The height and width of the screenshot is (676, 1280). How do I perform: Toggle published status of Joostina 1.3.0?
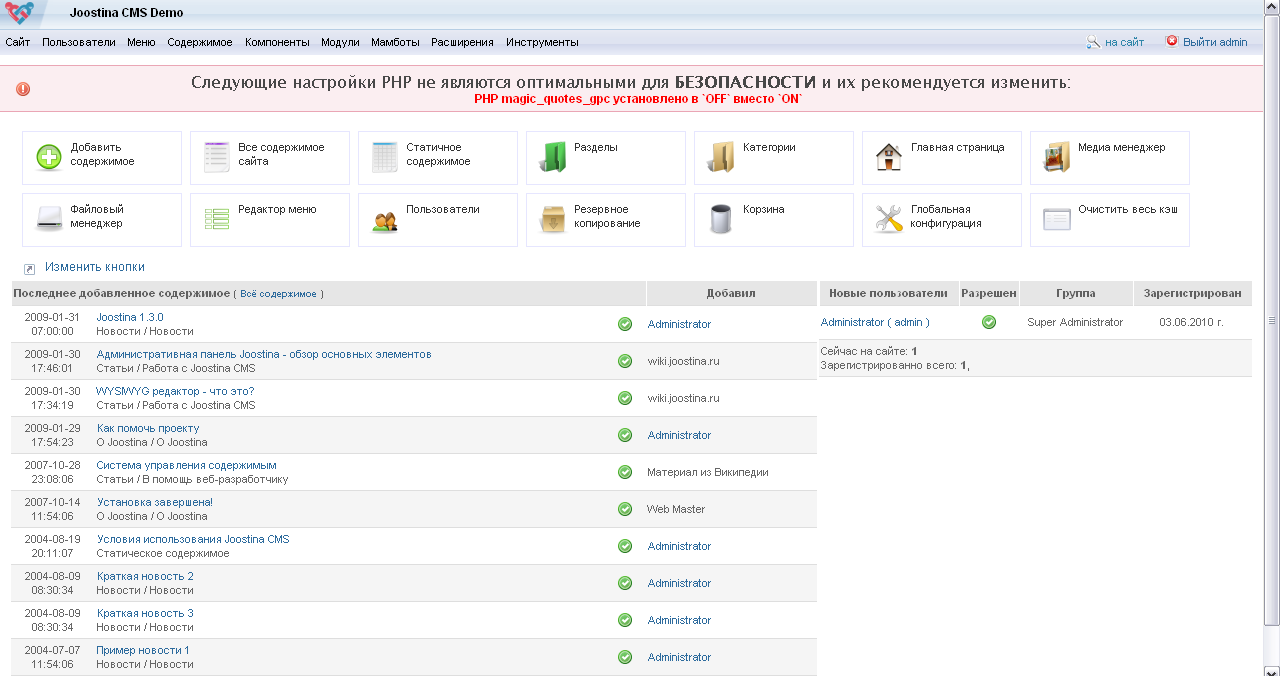click(625, 324)
